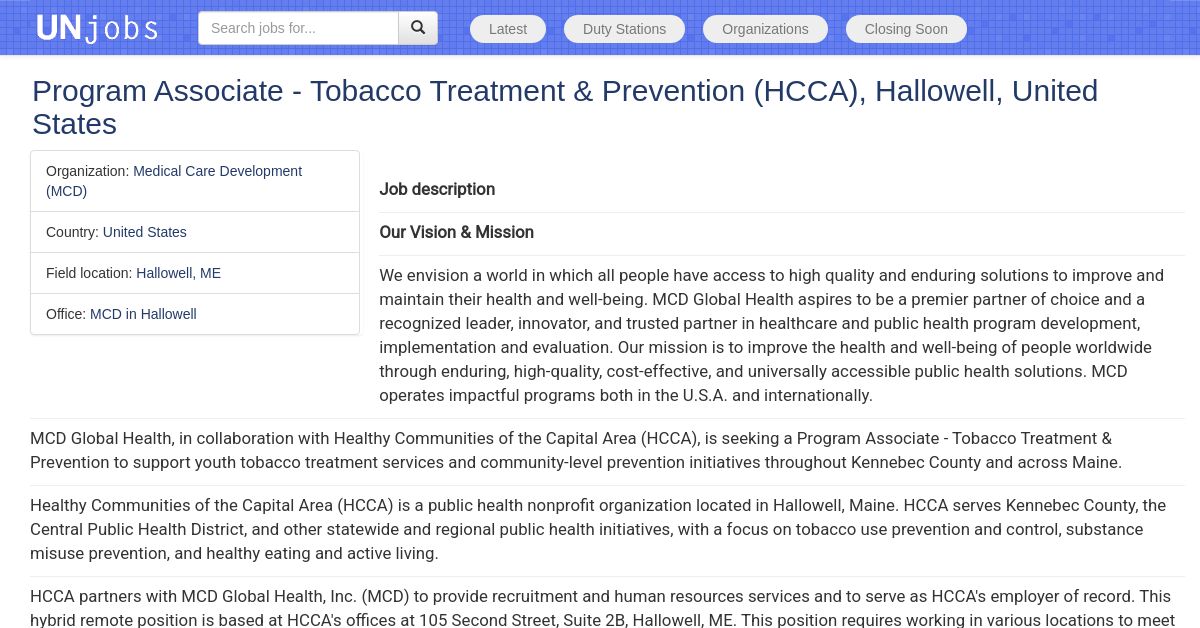Open the Organizations page
This screenshot has width=1200, height=628.
point(765,29)
